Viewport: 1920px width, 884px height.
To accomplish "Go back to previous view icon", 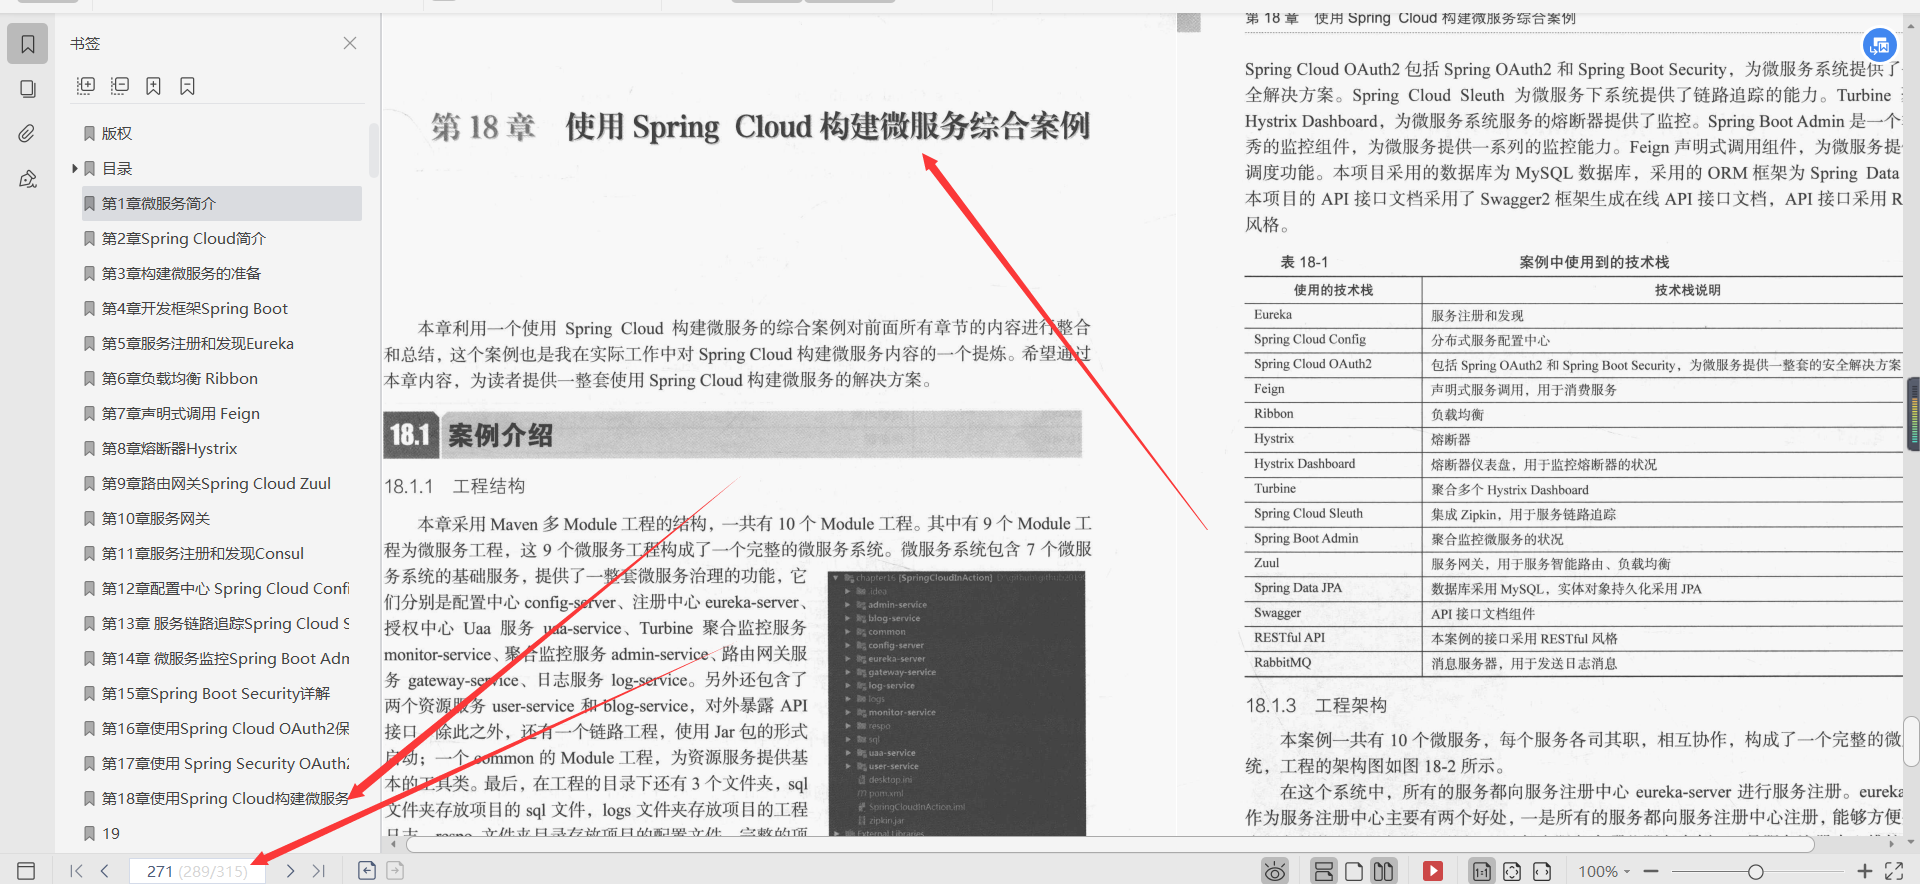I will 367,871.
